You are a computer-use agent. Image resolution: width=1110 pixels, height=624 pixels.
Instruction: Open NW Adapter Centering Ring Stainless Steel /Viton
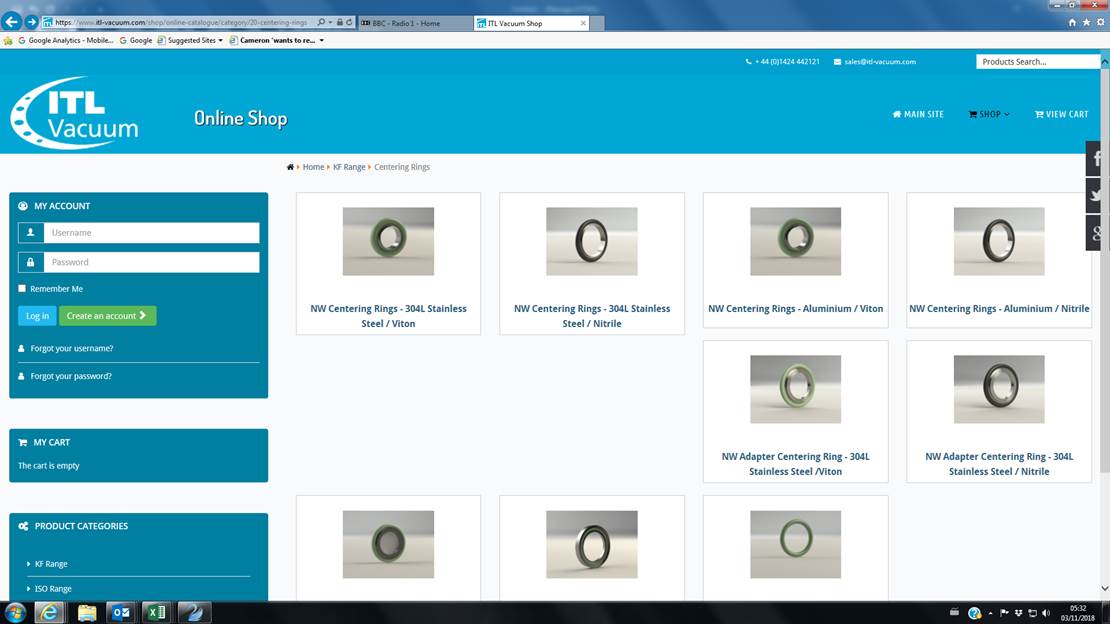(795, 464)
